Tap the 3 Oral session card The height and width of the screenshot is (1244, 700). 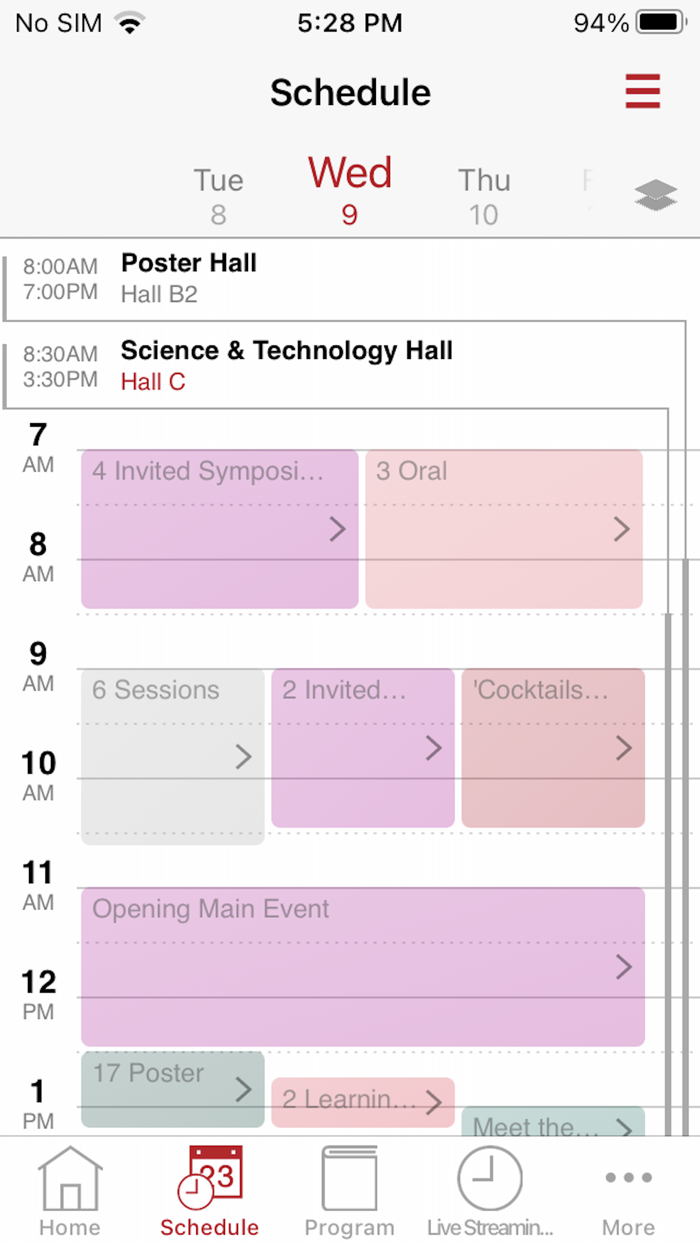[504, 530]
